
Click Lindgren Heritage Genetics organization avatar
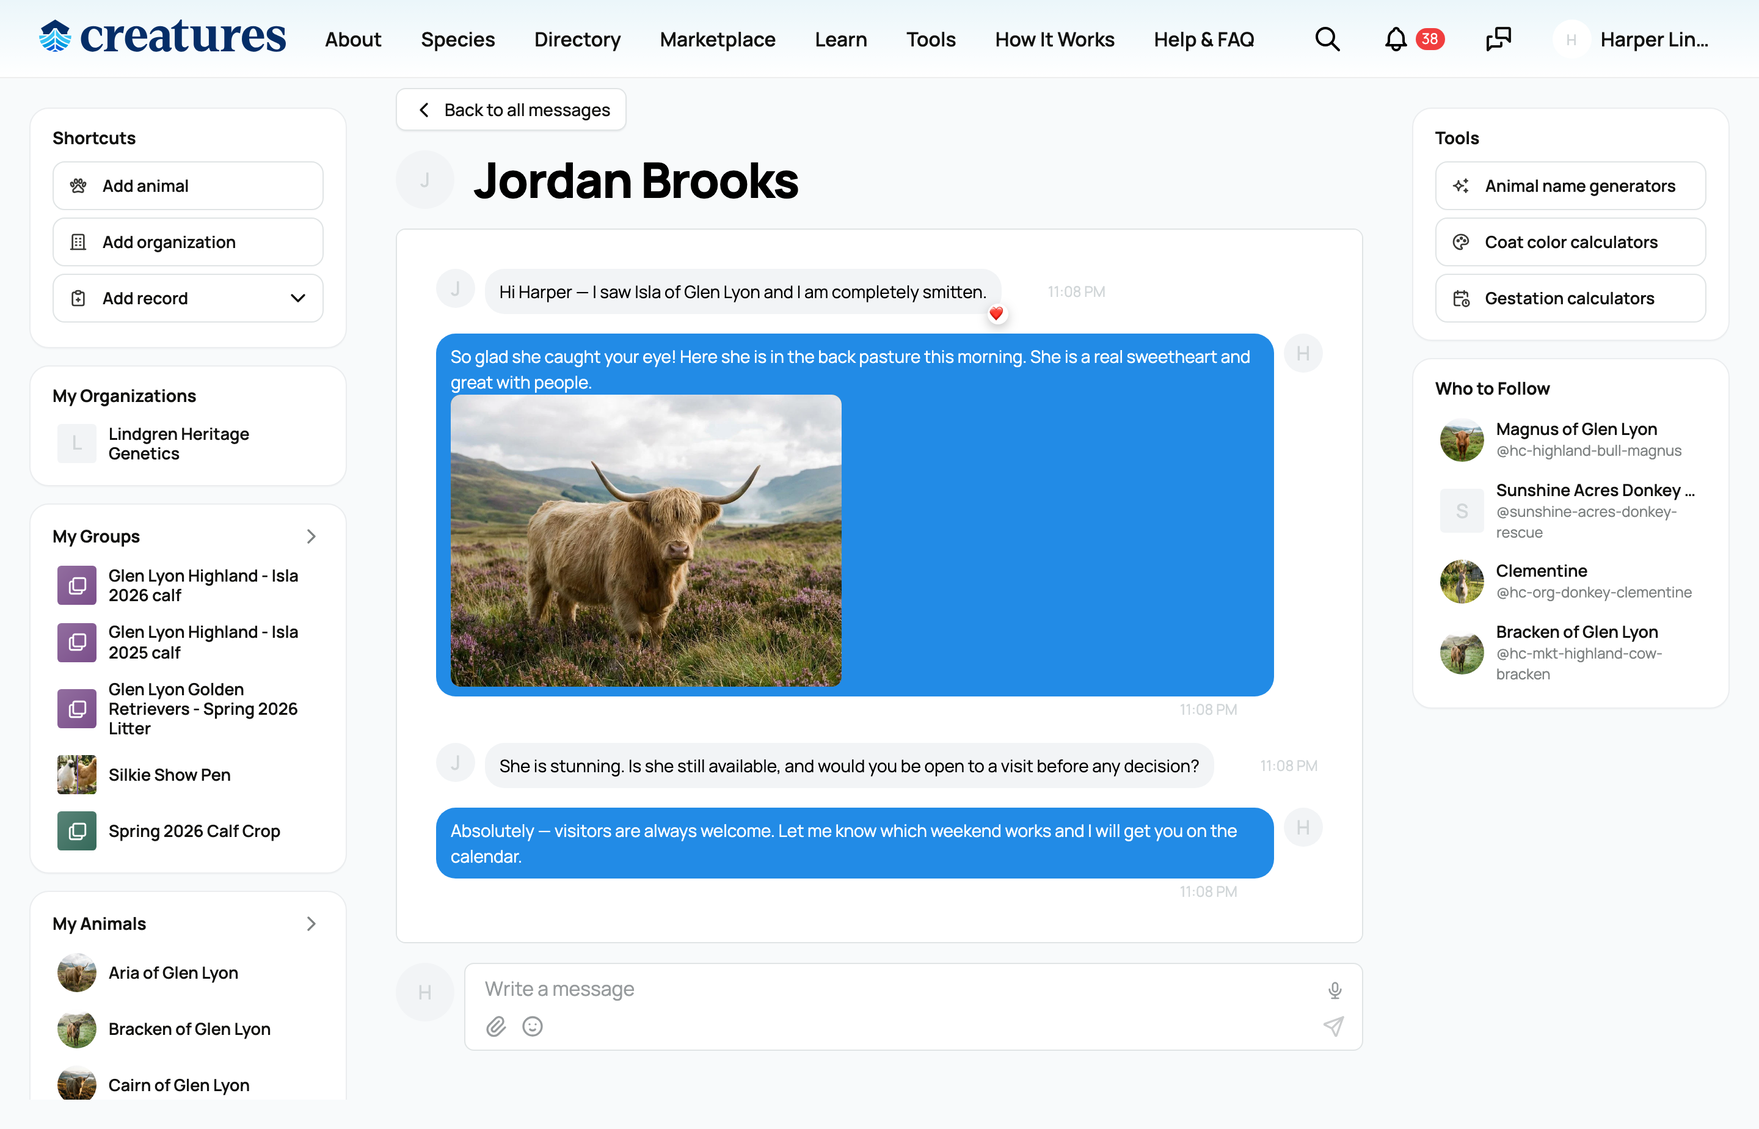[x=77, y=443]
